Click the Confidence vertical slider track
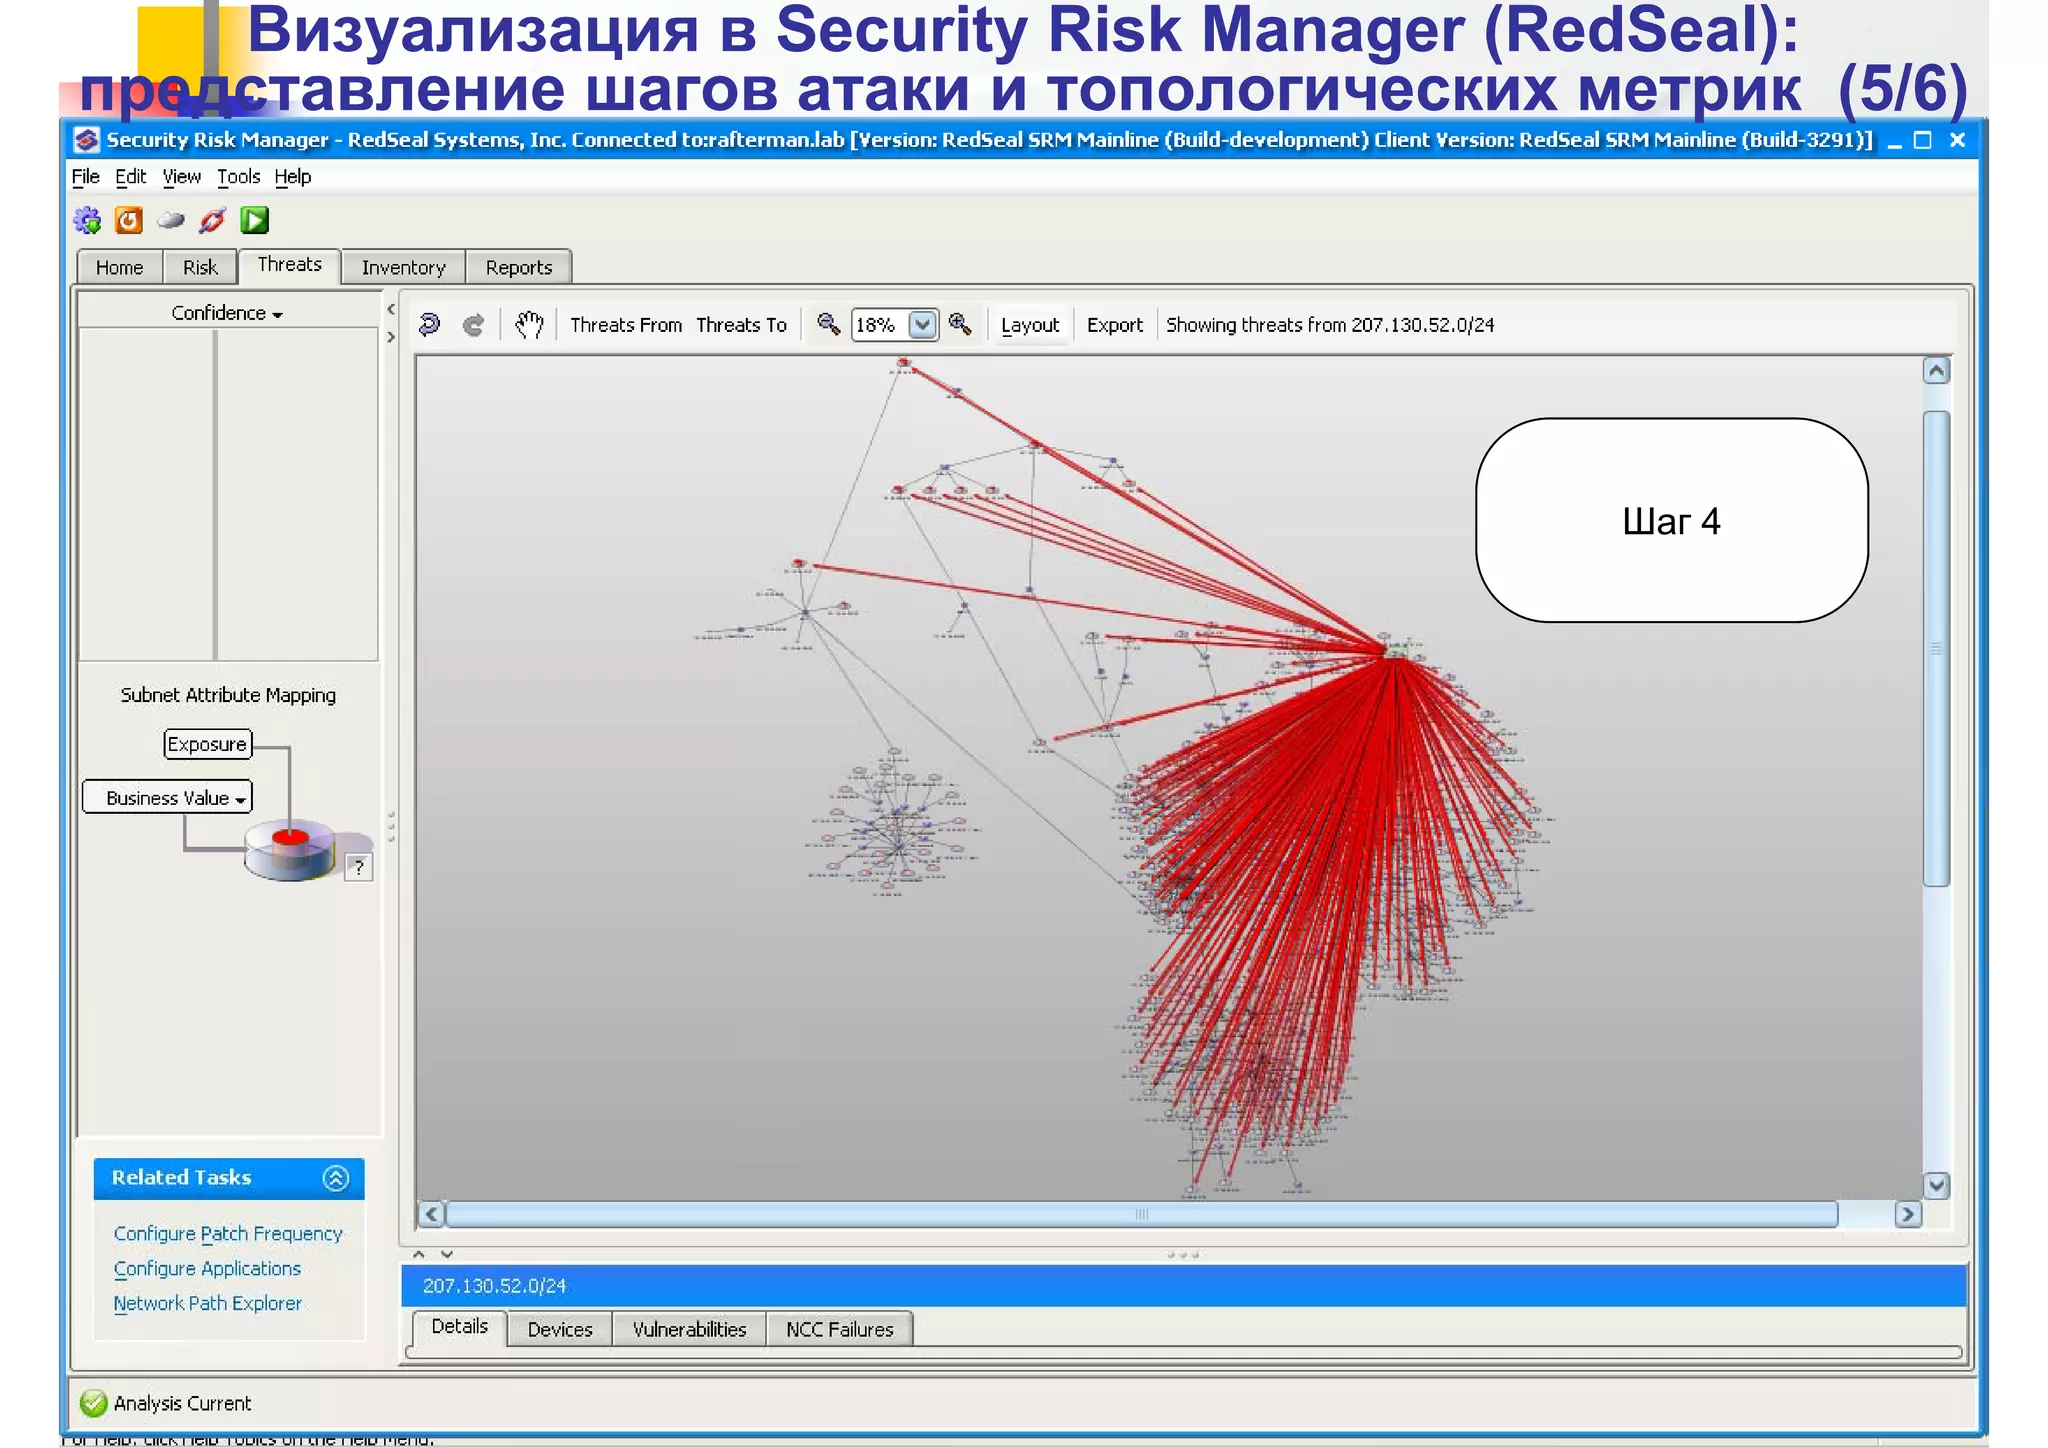Screen dimensions: 2048x1448 215,494
